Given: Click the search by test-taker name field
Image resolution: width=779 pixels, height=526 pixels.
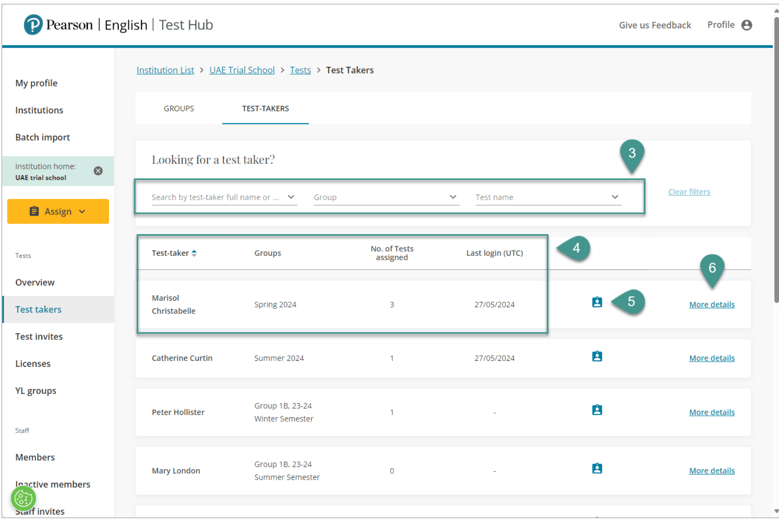Looking at the screenshot, I should click(x=215, y=197).
